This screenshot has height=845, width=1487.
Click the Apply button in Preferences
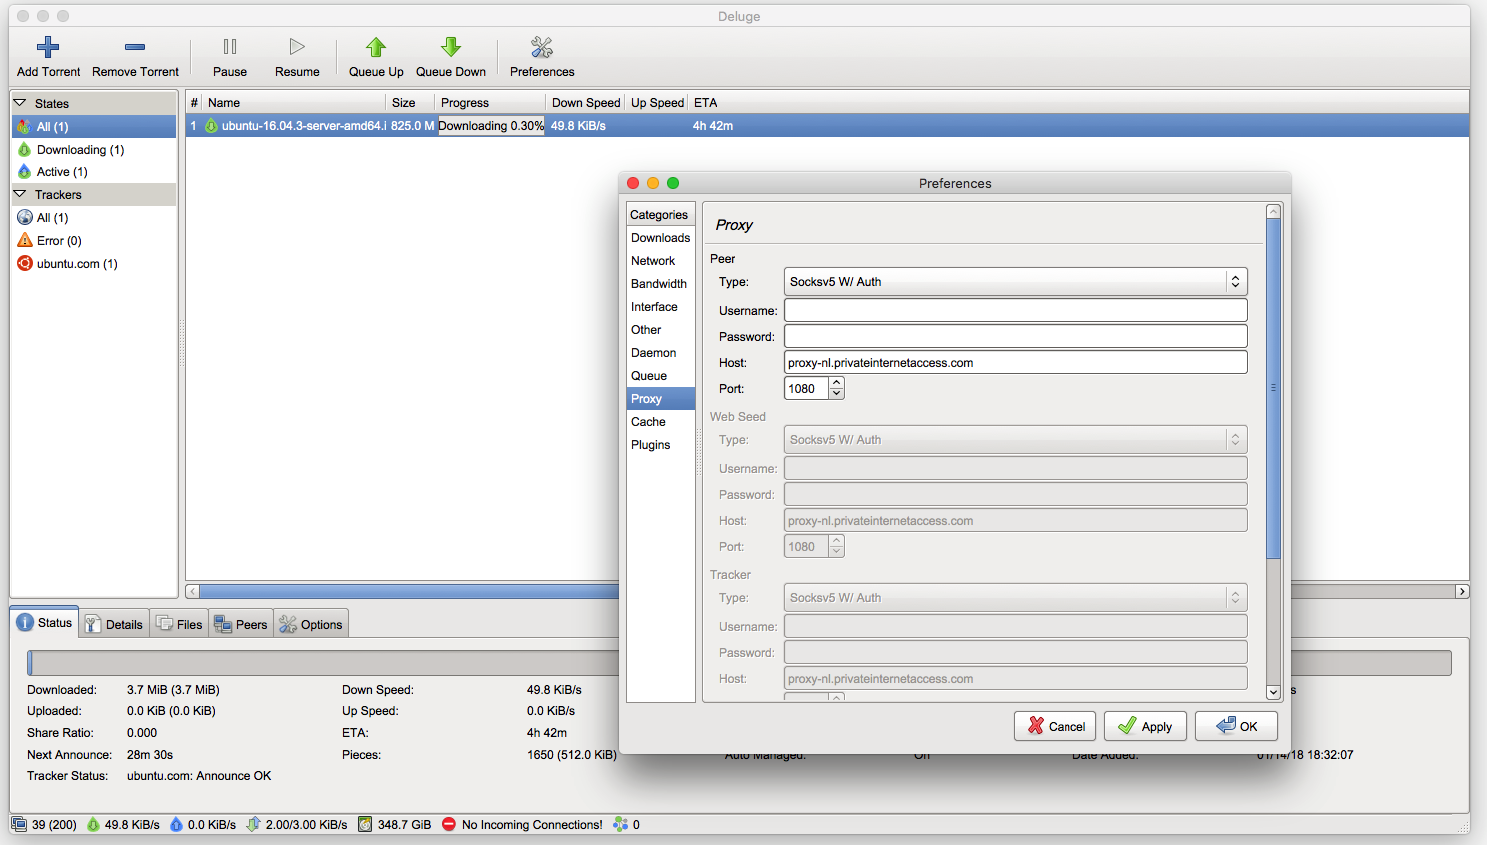[x=1145, y=726]
